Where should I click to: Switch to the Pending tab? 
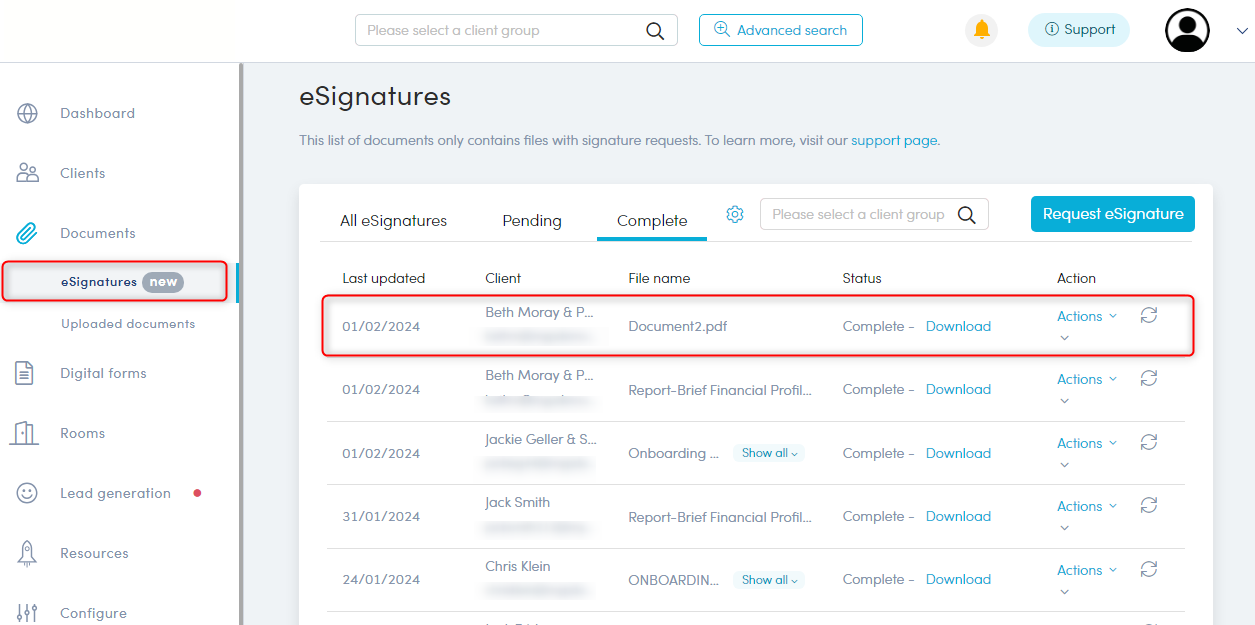532,220
